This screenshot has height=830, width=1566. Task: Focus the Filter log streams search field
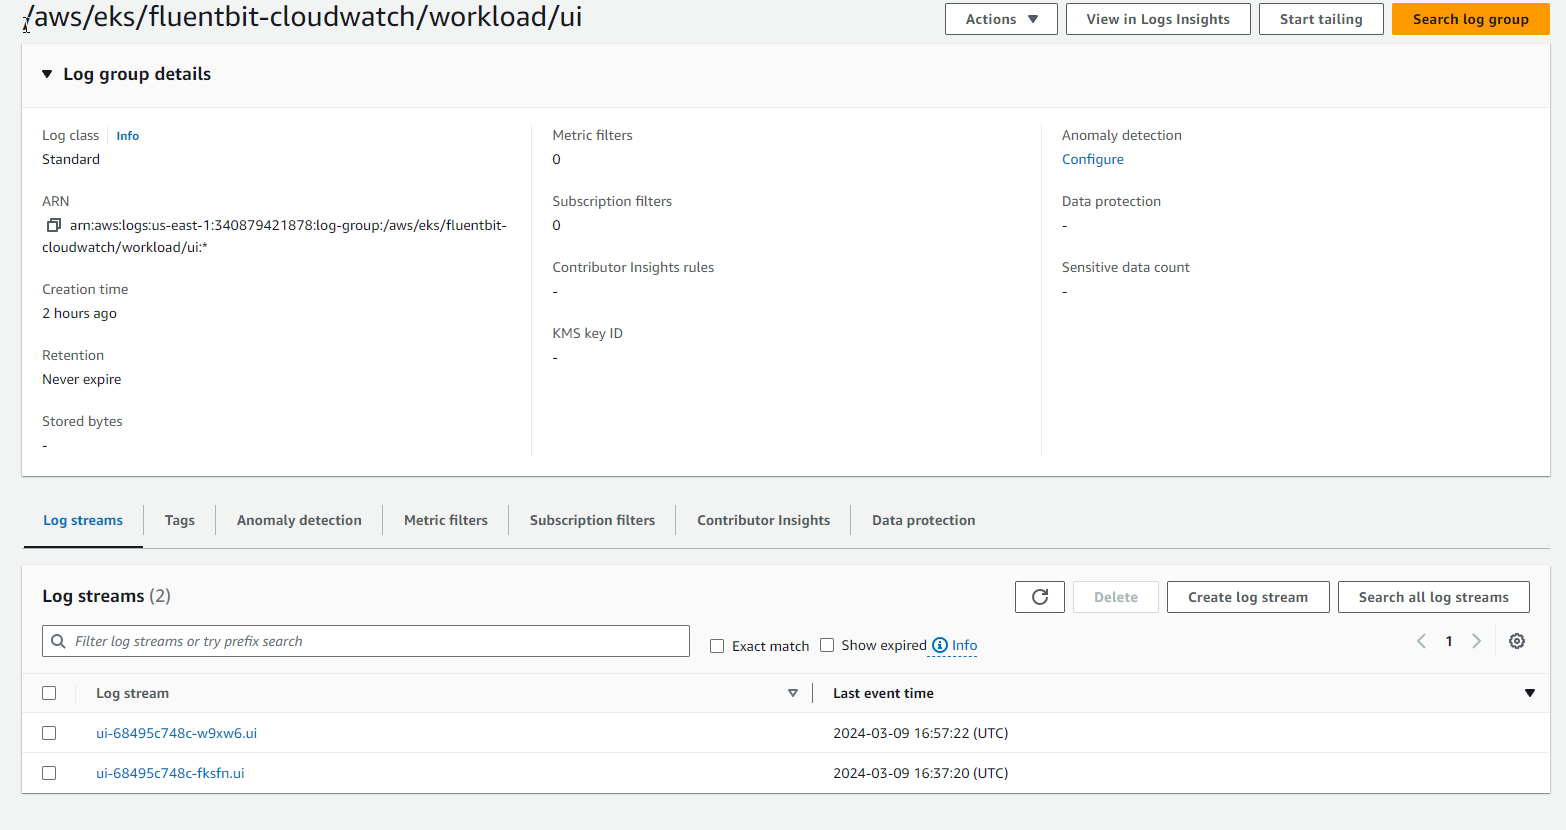[366, 641]
